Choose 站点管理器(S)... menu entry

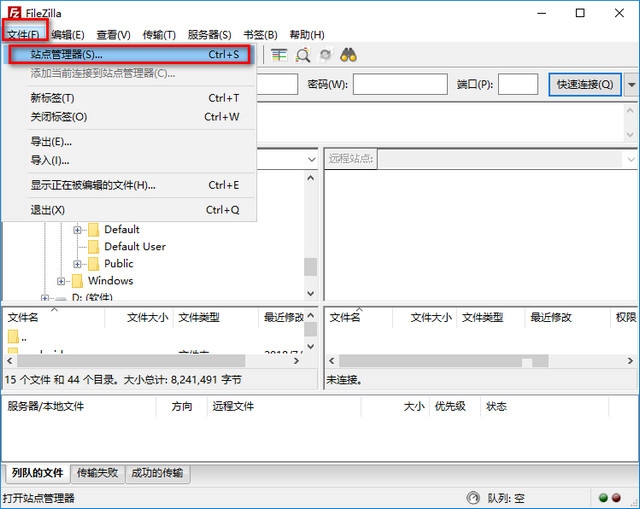point(129,54)
